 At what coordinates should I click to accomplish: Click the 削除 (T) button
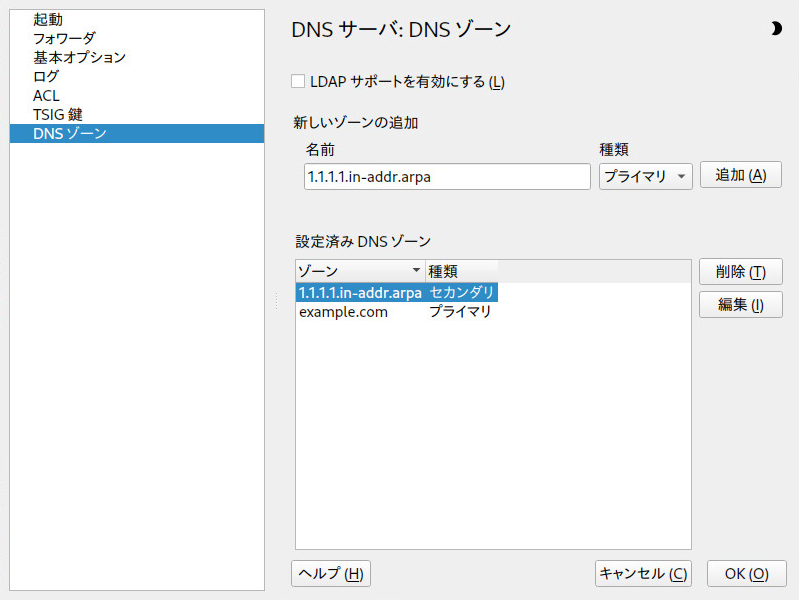point(740,271)
